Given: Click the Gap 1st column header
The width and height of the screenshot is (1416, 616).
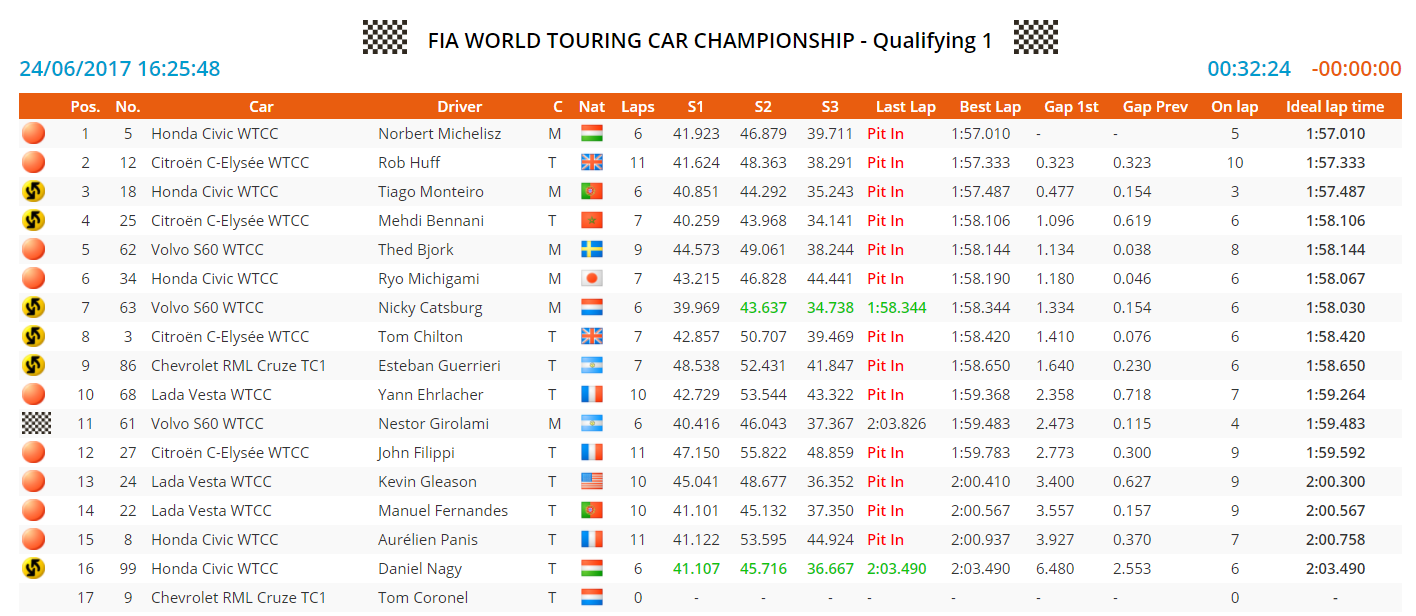Looking at the screenshot, I should pyautogui.click(x=1071, y=107).
